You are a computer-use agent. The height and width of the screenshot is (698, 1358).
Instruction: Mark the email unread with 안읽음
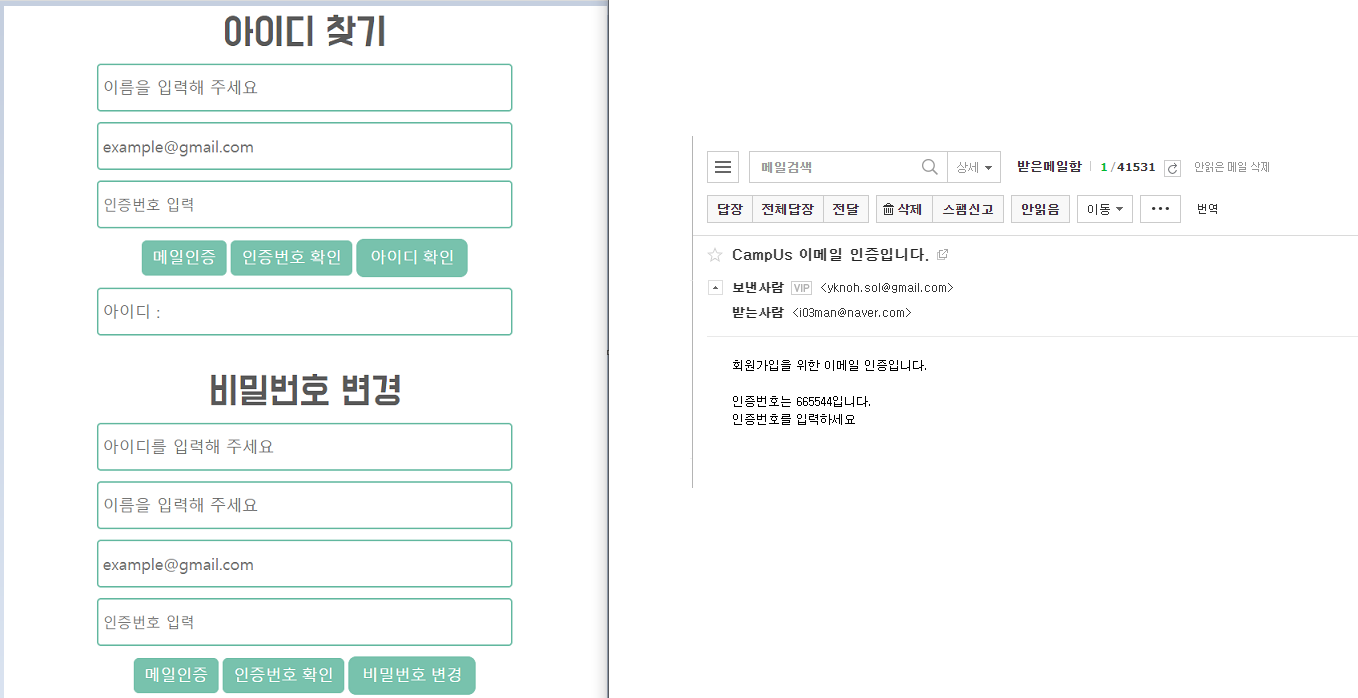(1040, 208)
